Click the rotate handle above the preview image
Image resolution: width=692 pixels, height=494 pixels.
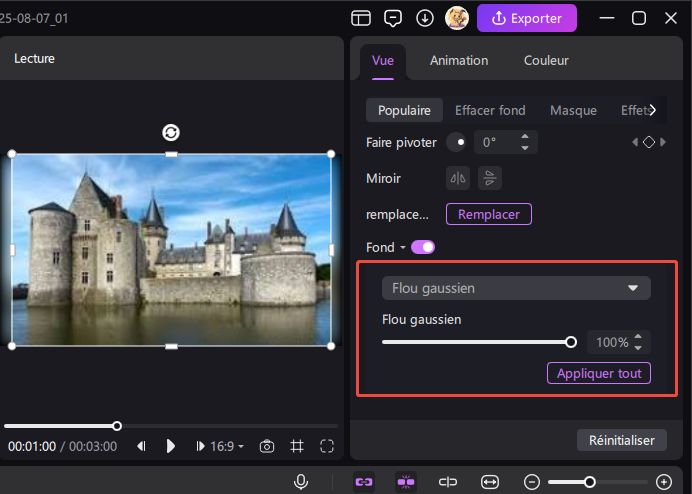tap(171, 132)
